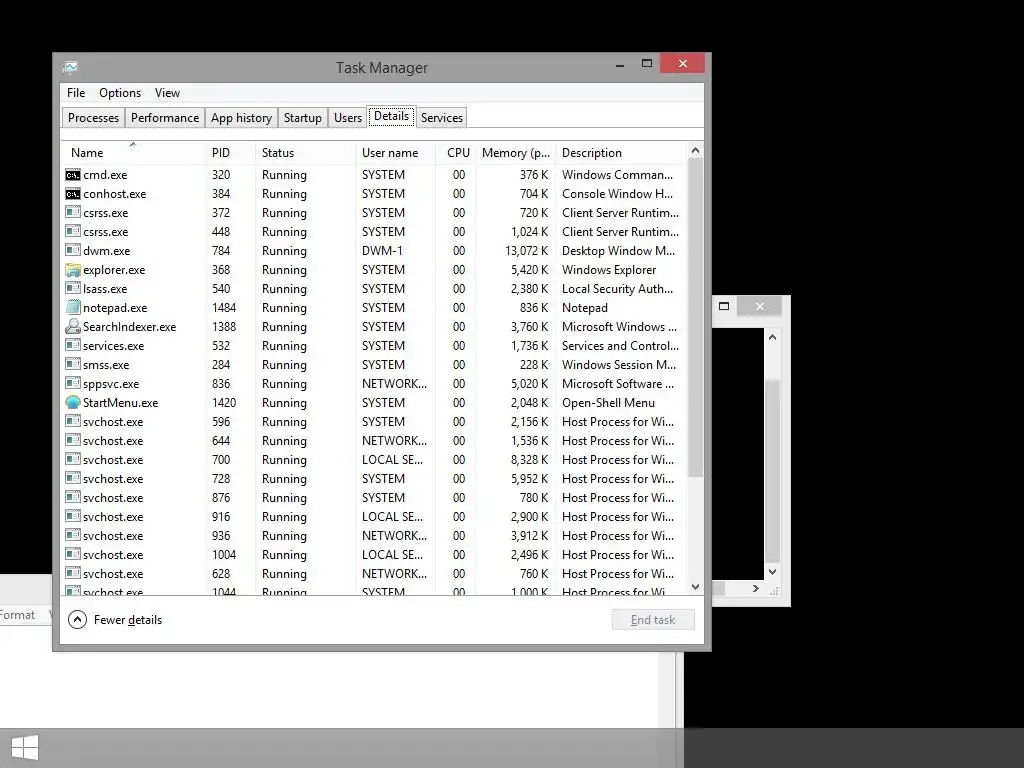Click the DWM-1 user name cell
Screen dimensions: 1024x768
(x=382, y=251)
